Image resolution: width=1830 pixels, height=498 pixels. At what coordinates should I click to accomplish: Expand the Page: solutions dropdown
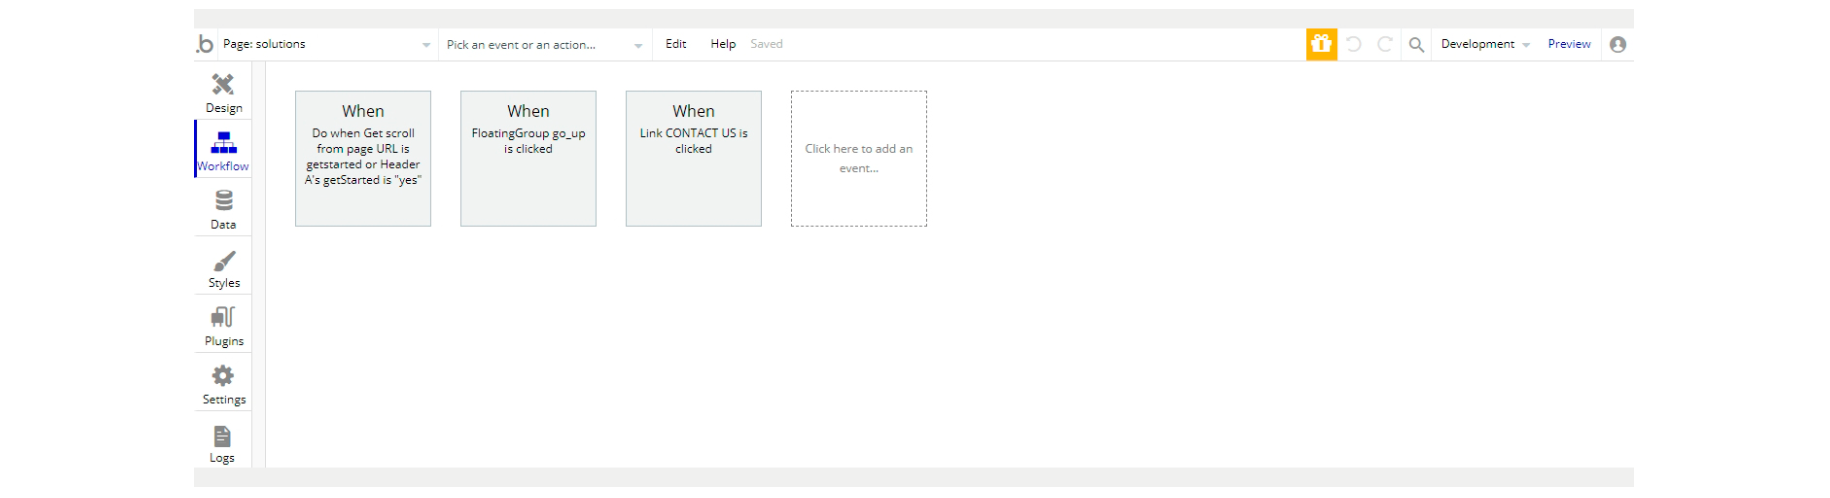(x=326, y=44)
